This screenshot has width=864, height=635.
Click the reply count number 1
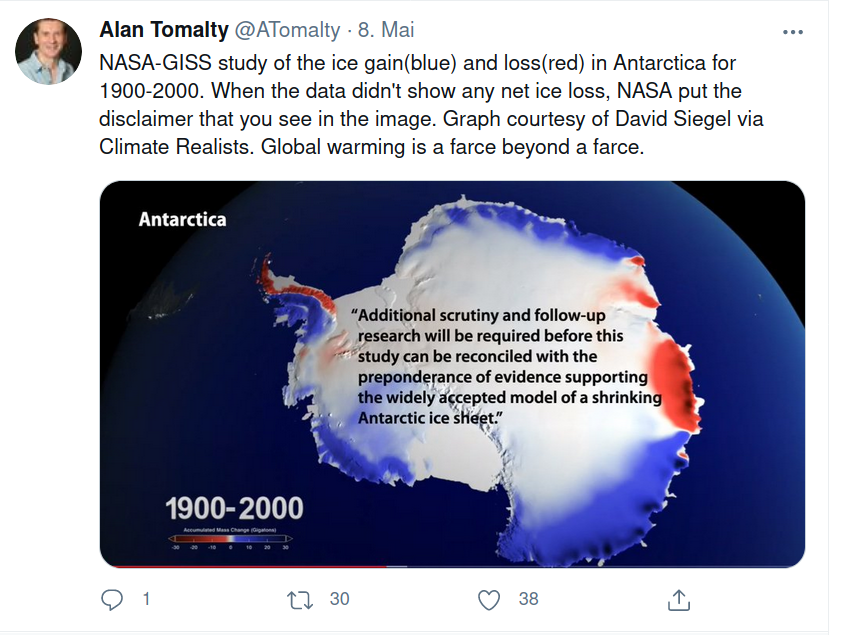click(146, 599)
